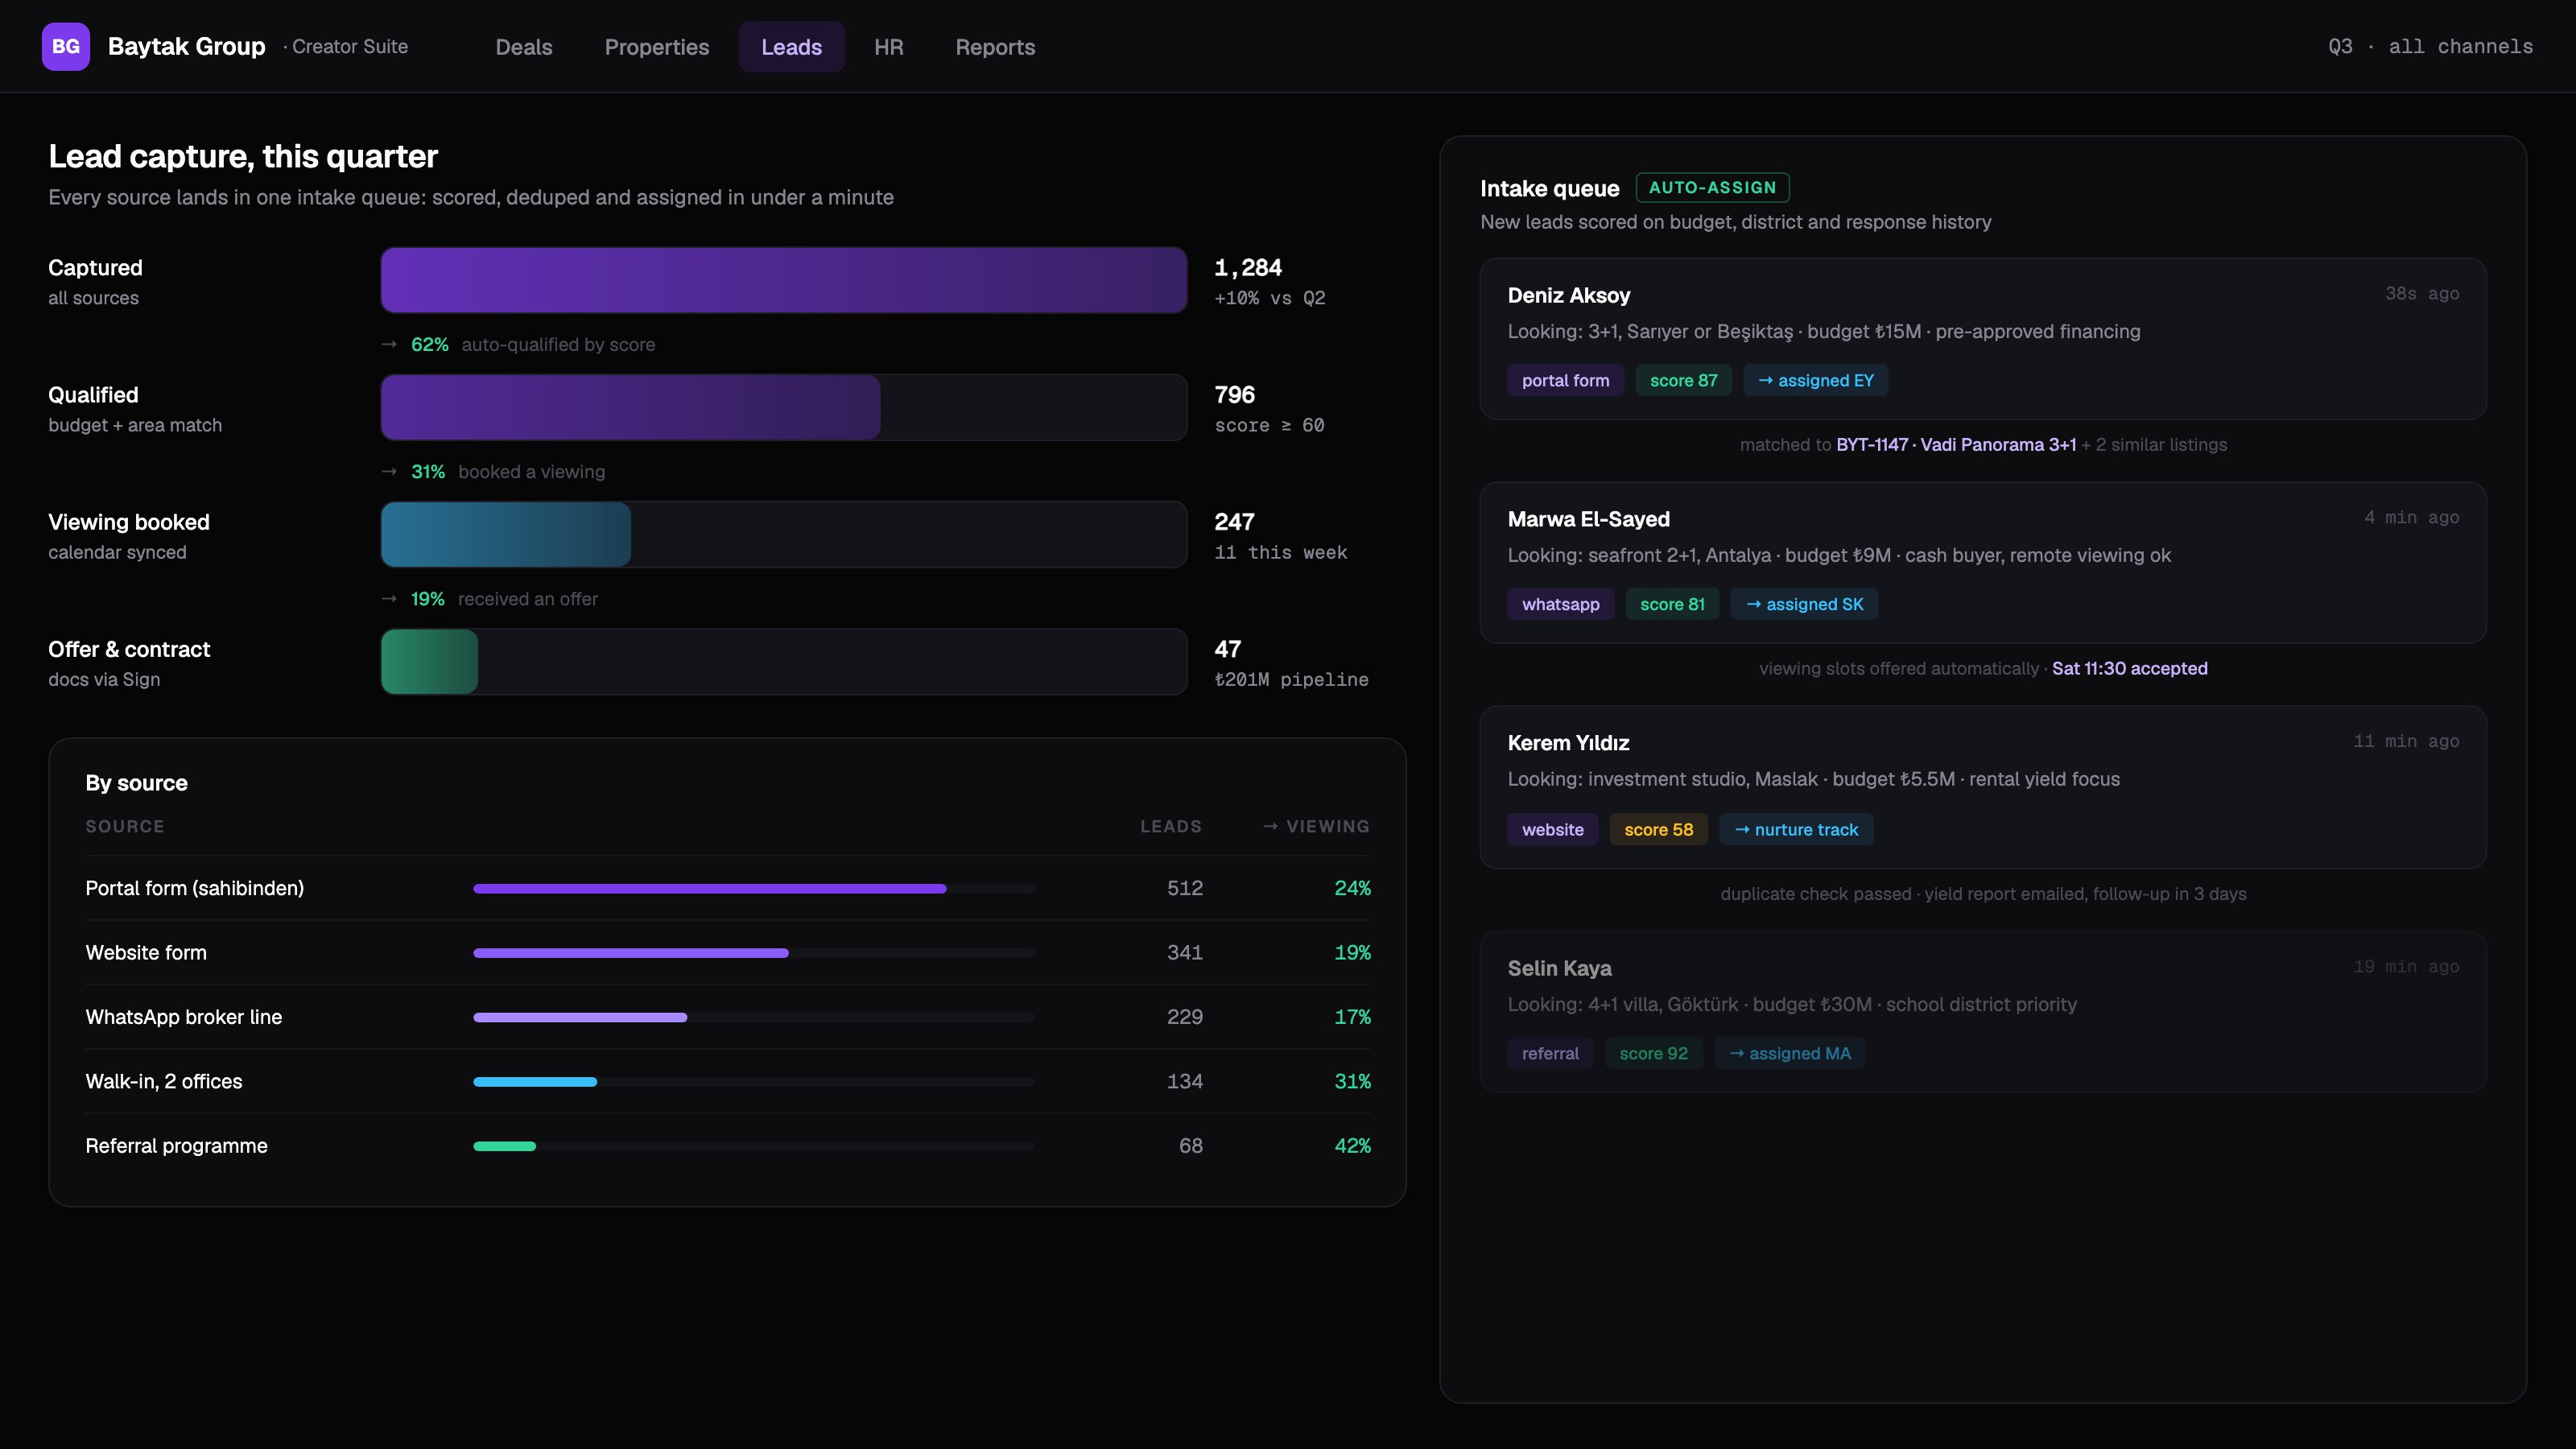Image resolution: width=2576 pixels, height=1449 pixels.
Task: Click the Intake queue heading
Action: click(1550, 188)
